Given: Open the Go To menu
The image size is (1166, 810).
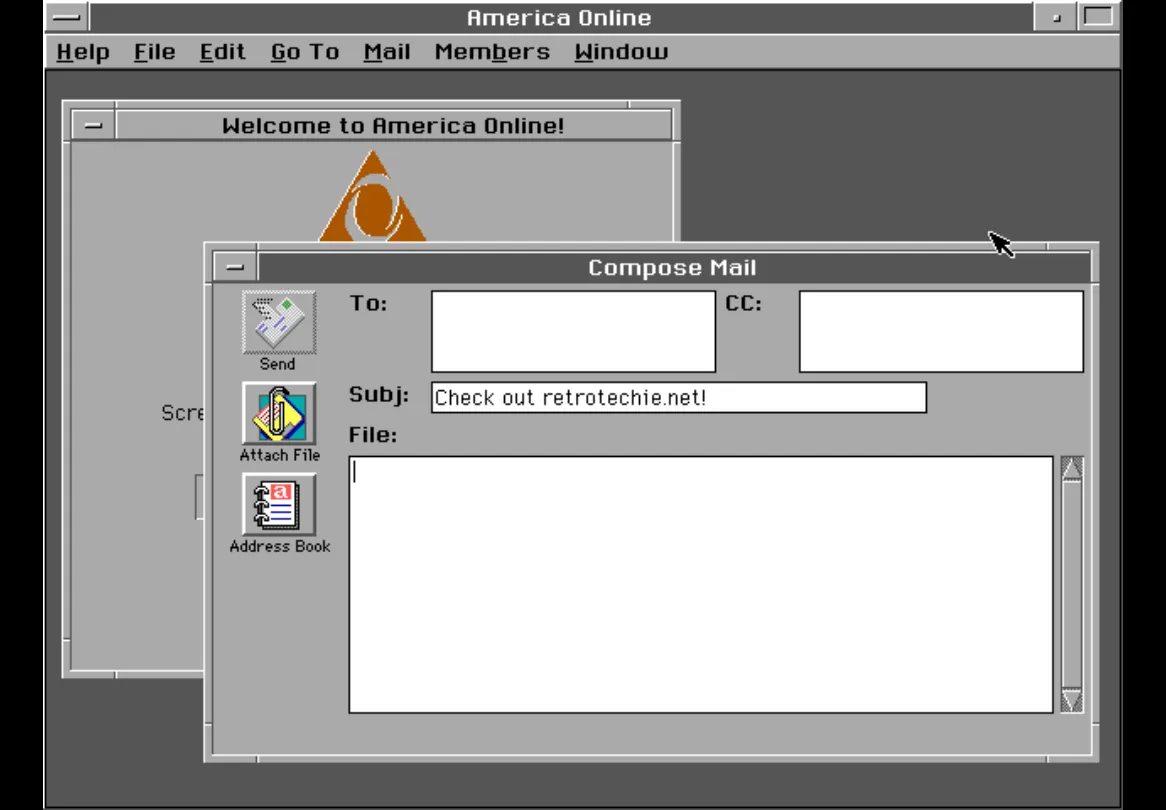Looking at the screenshot, I should 305,52.
